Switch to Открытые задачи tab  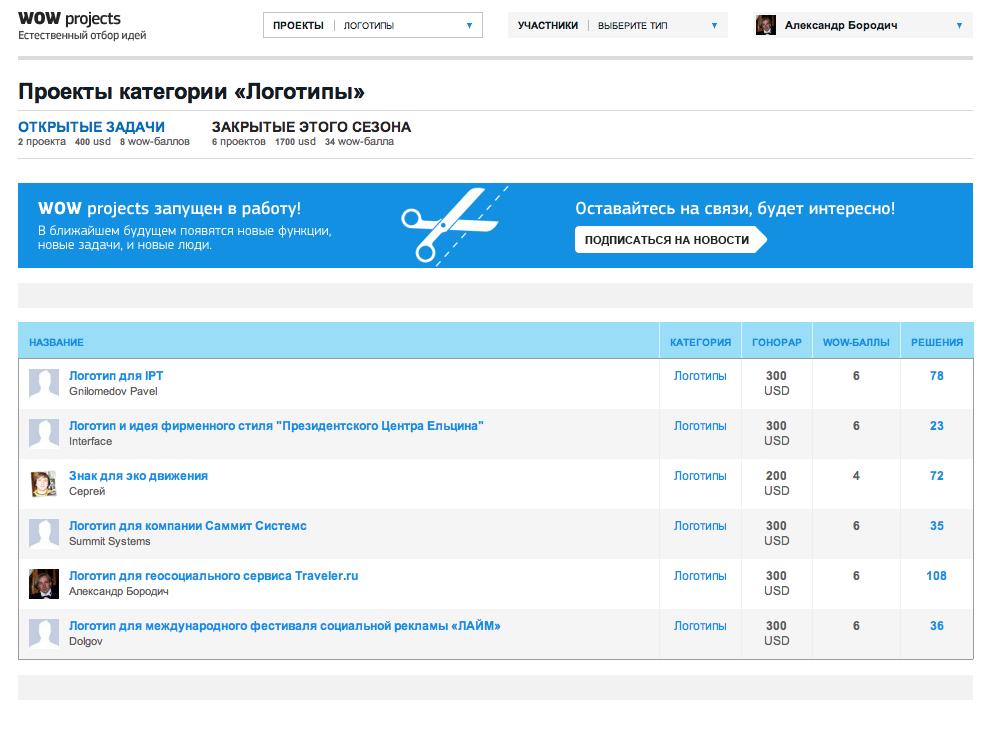point(91,127)
